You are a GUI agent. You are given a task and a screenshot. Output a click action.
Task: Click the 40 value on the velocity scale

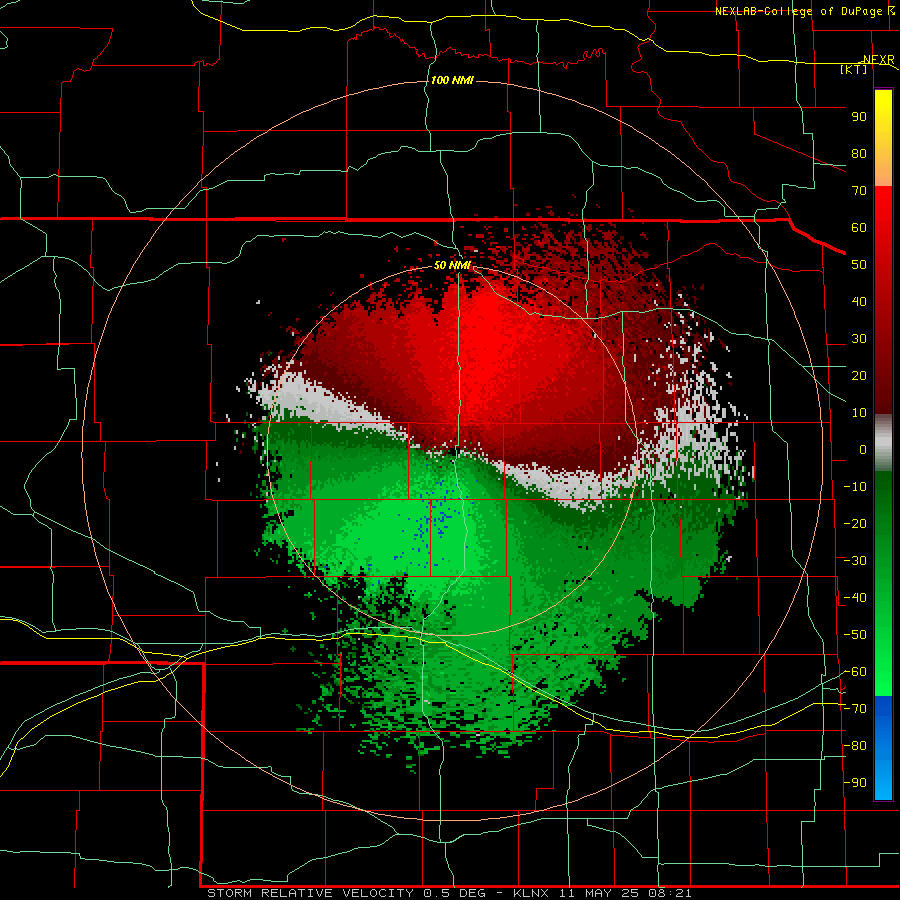[x=859, y=302]
